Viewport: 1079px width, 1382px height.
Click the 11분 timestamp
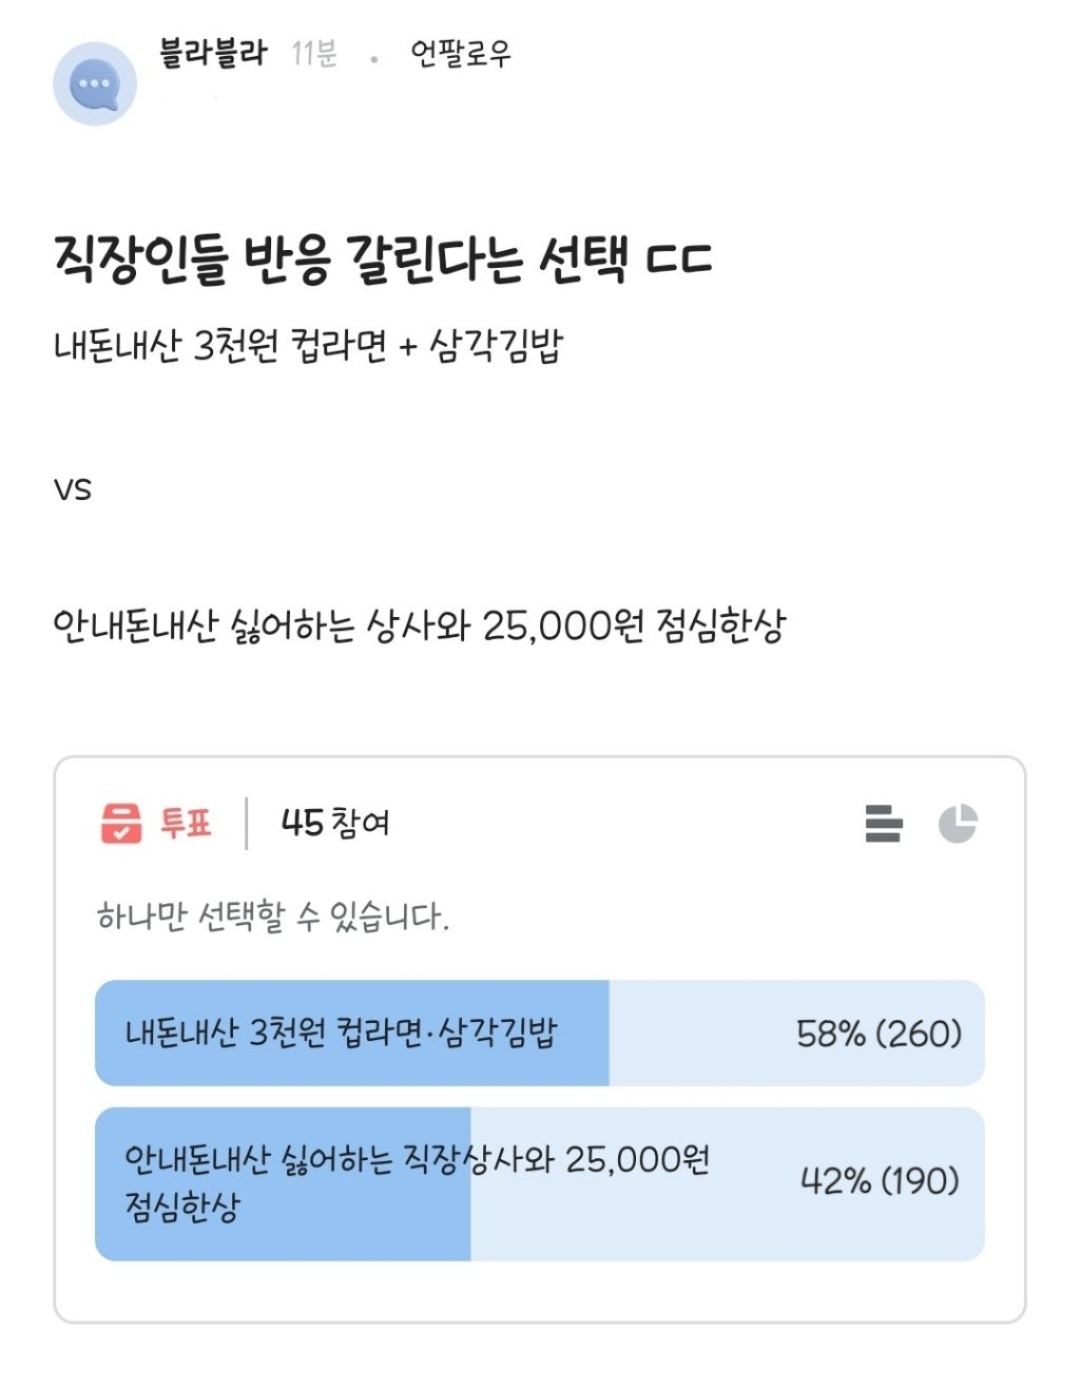(x=314, y=53)
